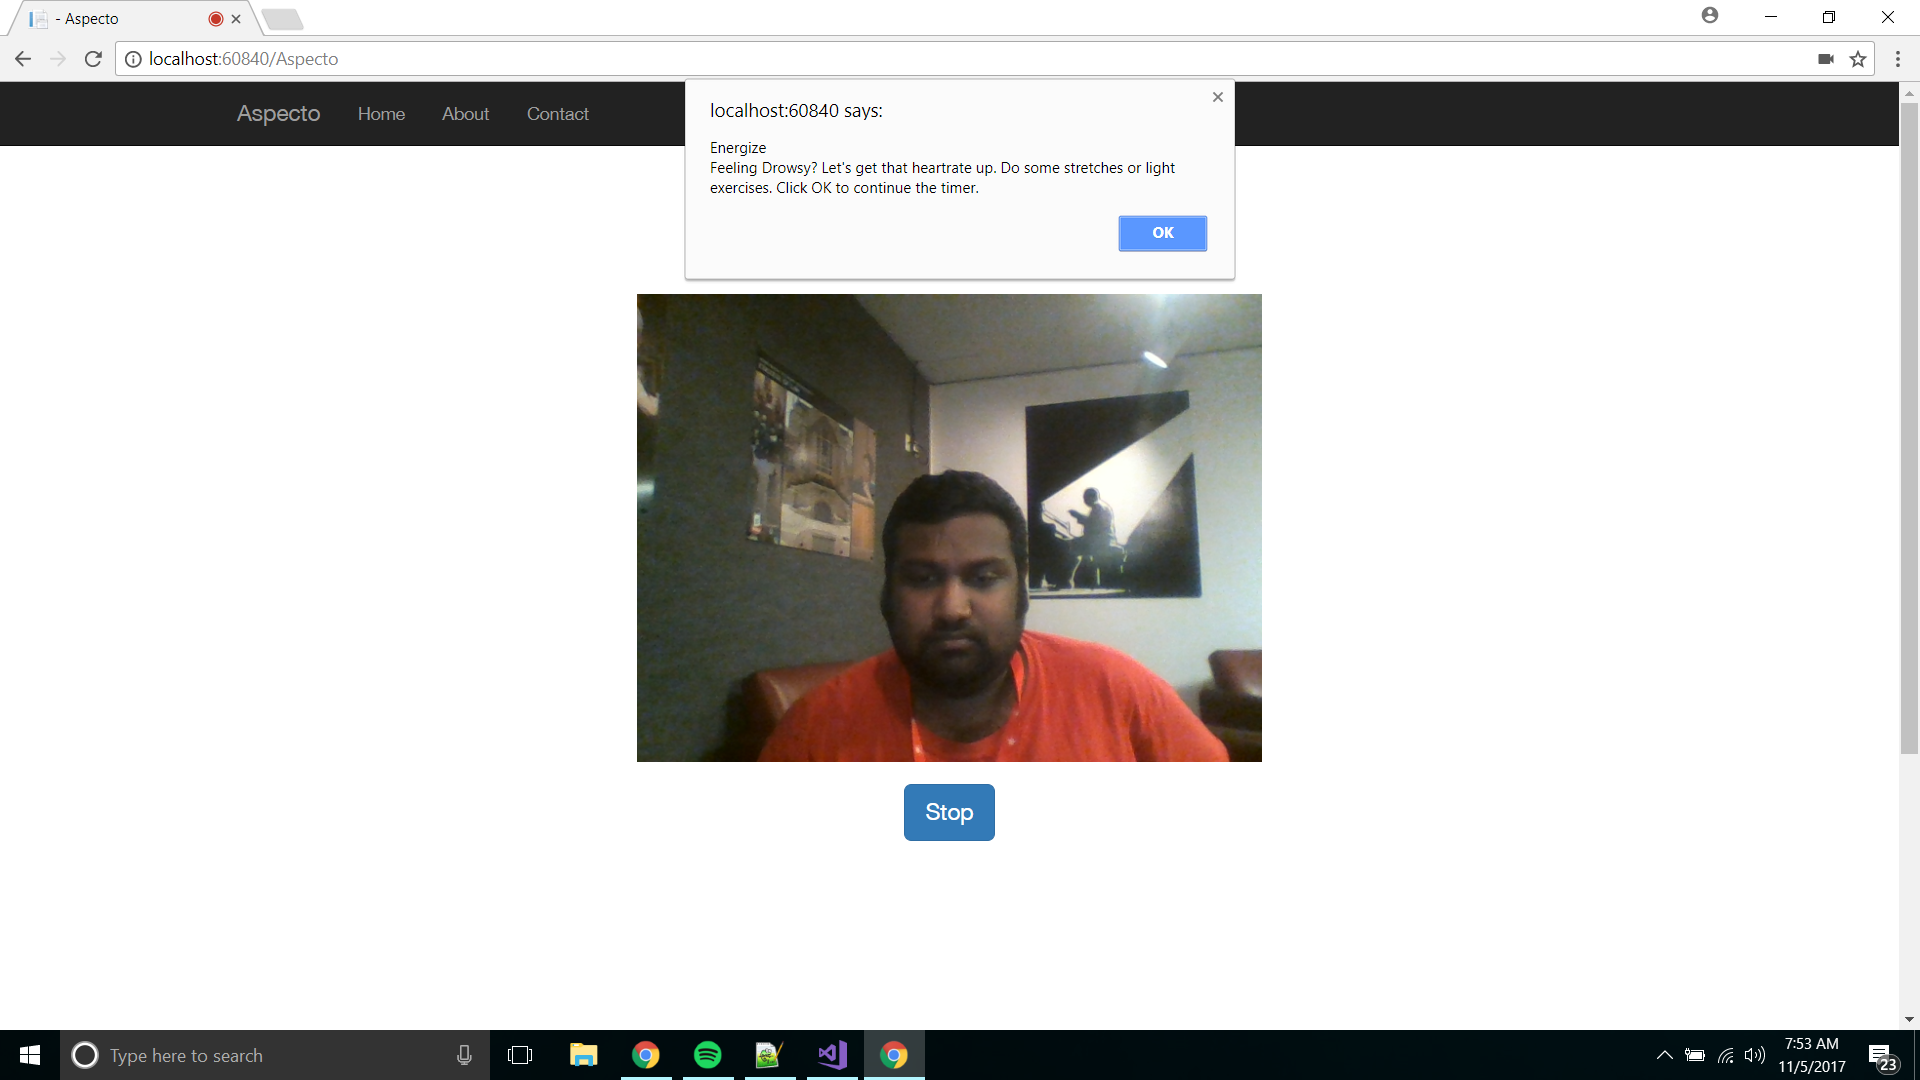Image resolution: width=1920 pixels, height=1080 pixels.
Task: Open Visual Studio from the taskbar
Action: coord(832,1055)
